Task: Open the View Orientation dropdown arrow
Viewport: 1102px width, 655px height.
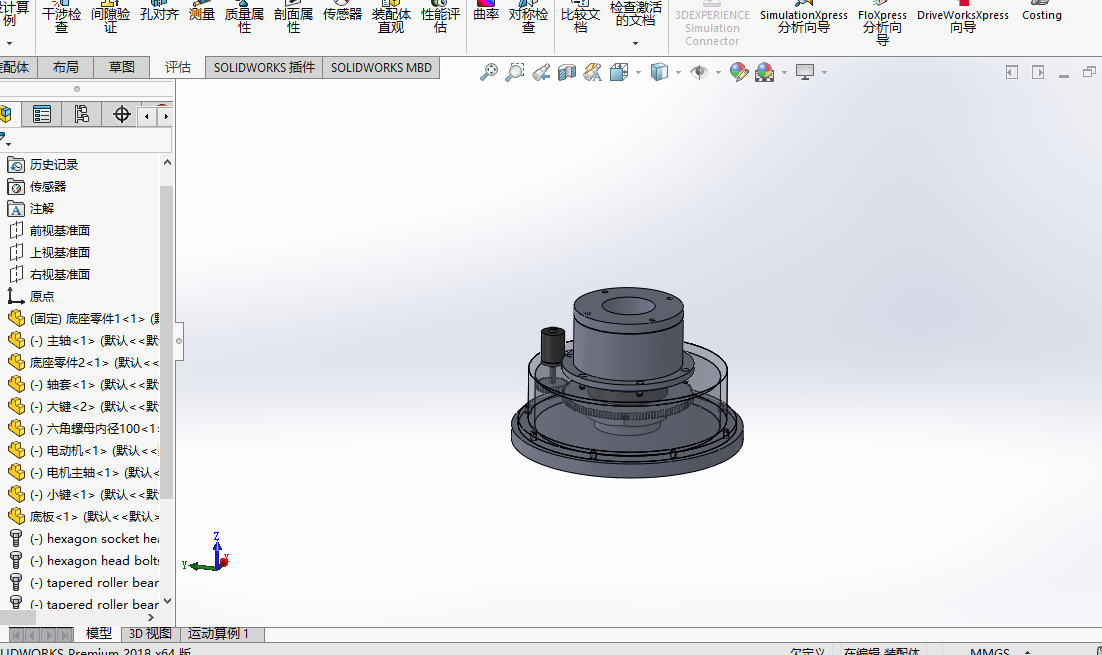Action: pos(638,72)
